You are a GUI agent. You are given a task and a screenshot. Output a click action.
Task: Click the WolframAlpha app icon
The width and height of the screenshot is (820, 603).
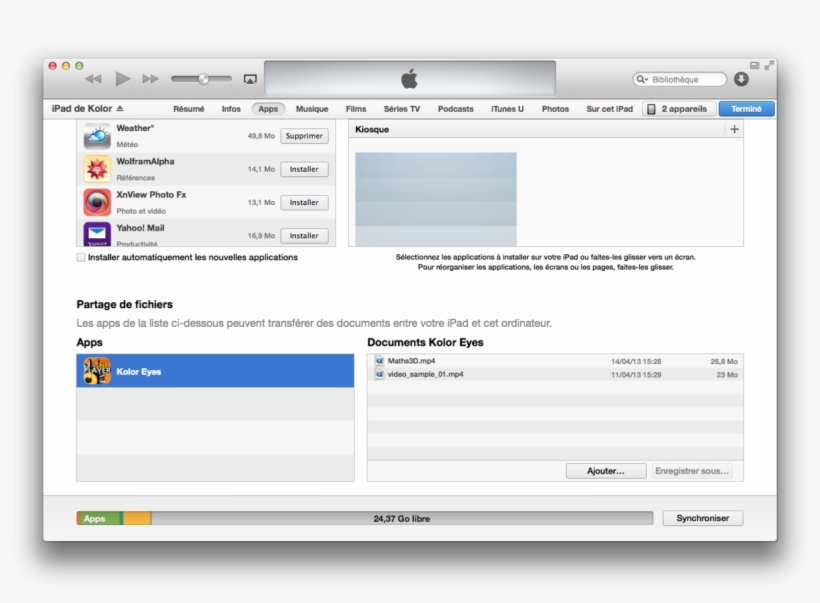tap(97, 169)
